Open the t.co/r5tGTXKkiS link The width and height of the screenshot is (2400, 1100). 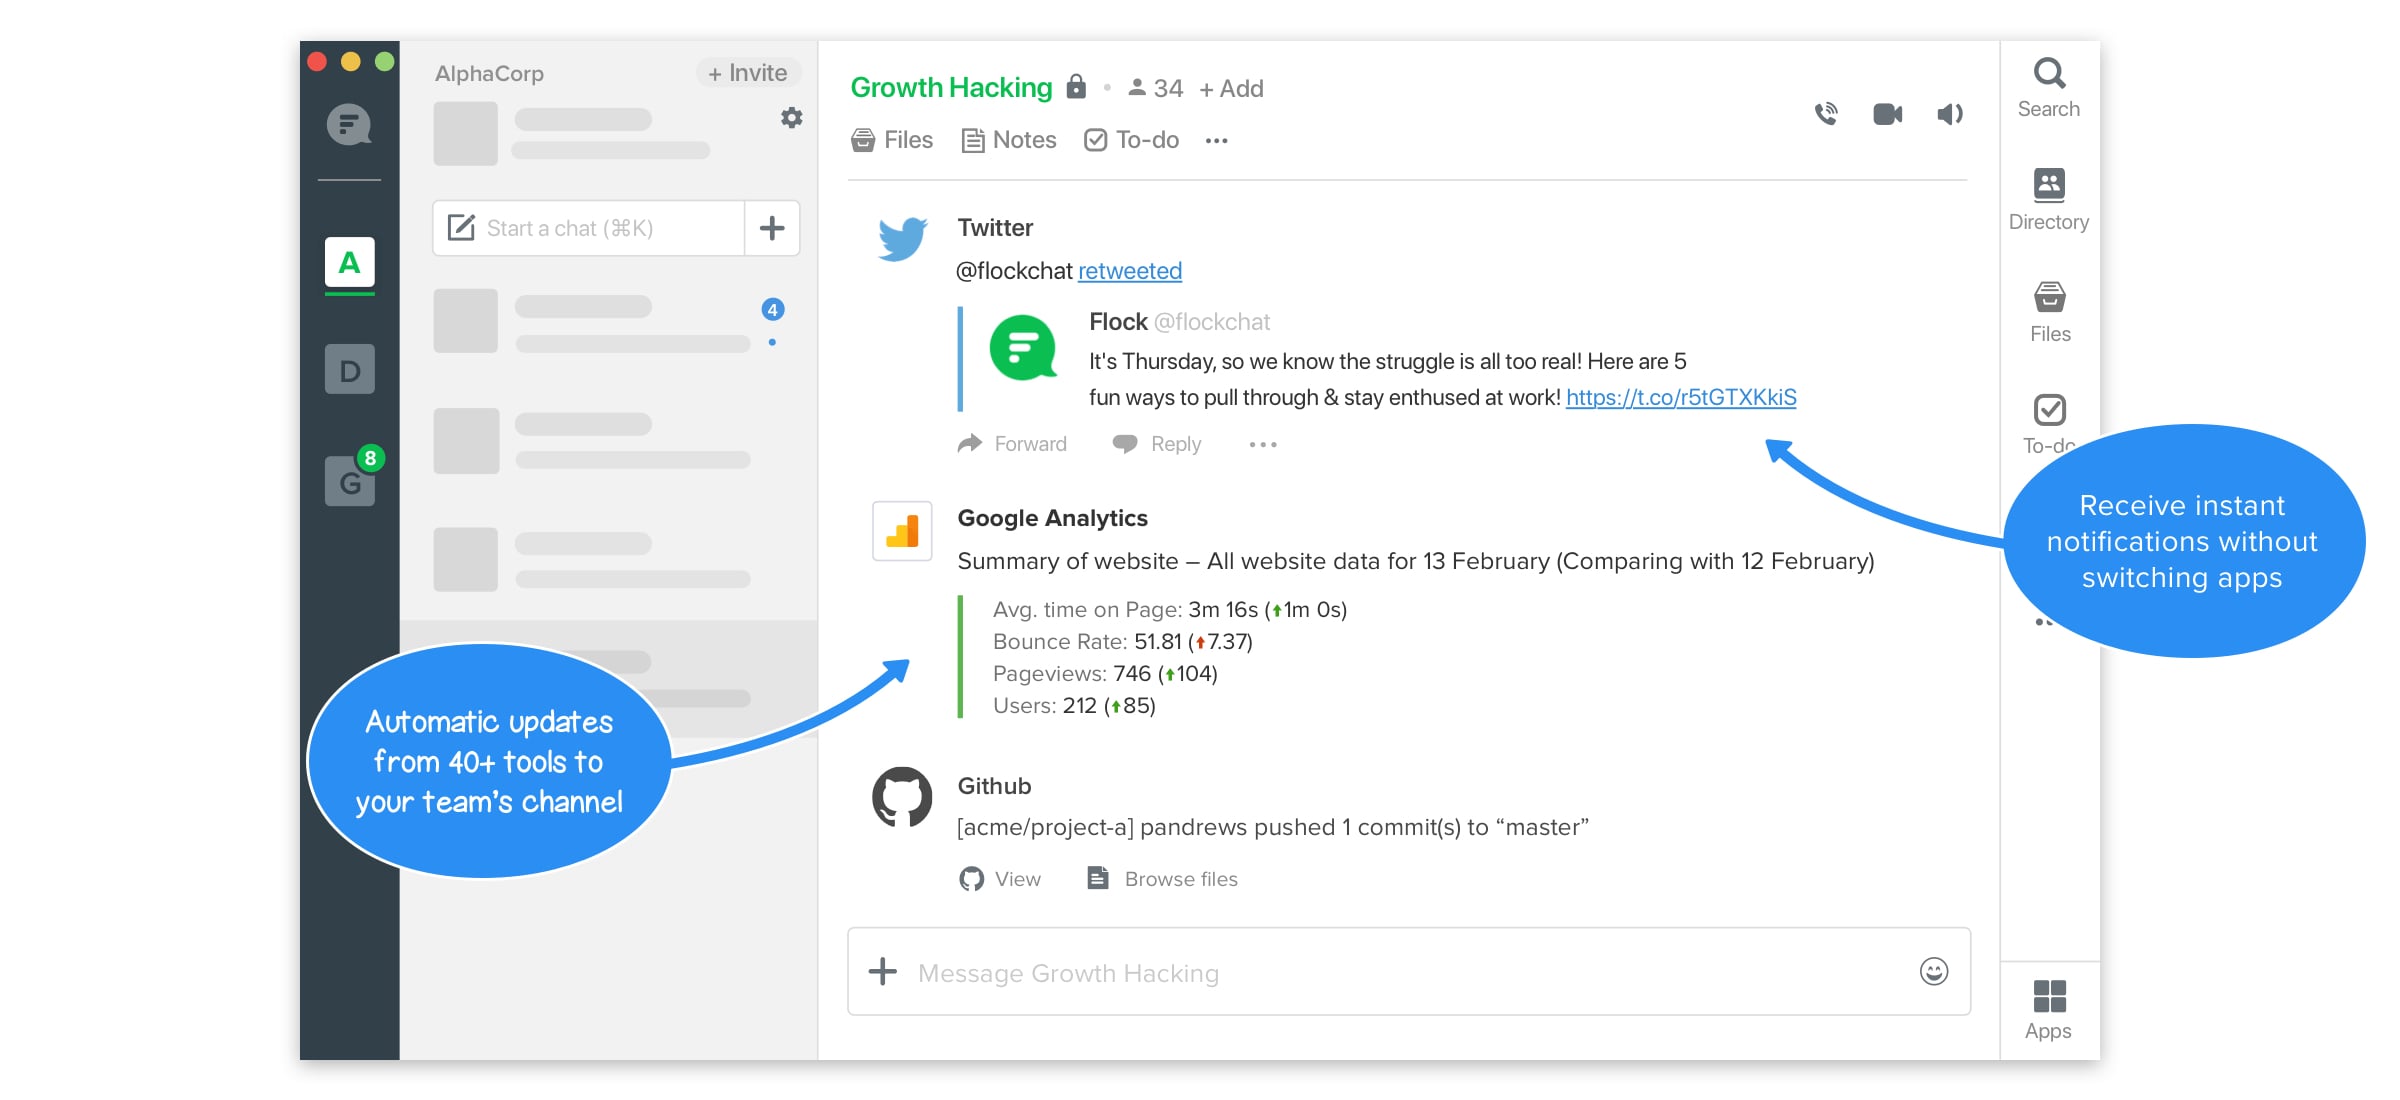point(1681,397)
